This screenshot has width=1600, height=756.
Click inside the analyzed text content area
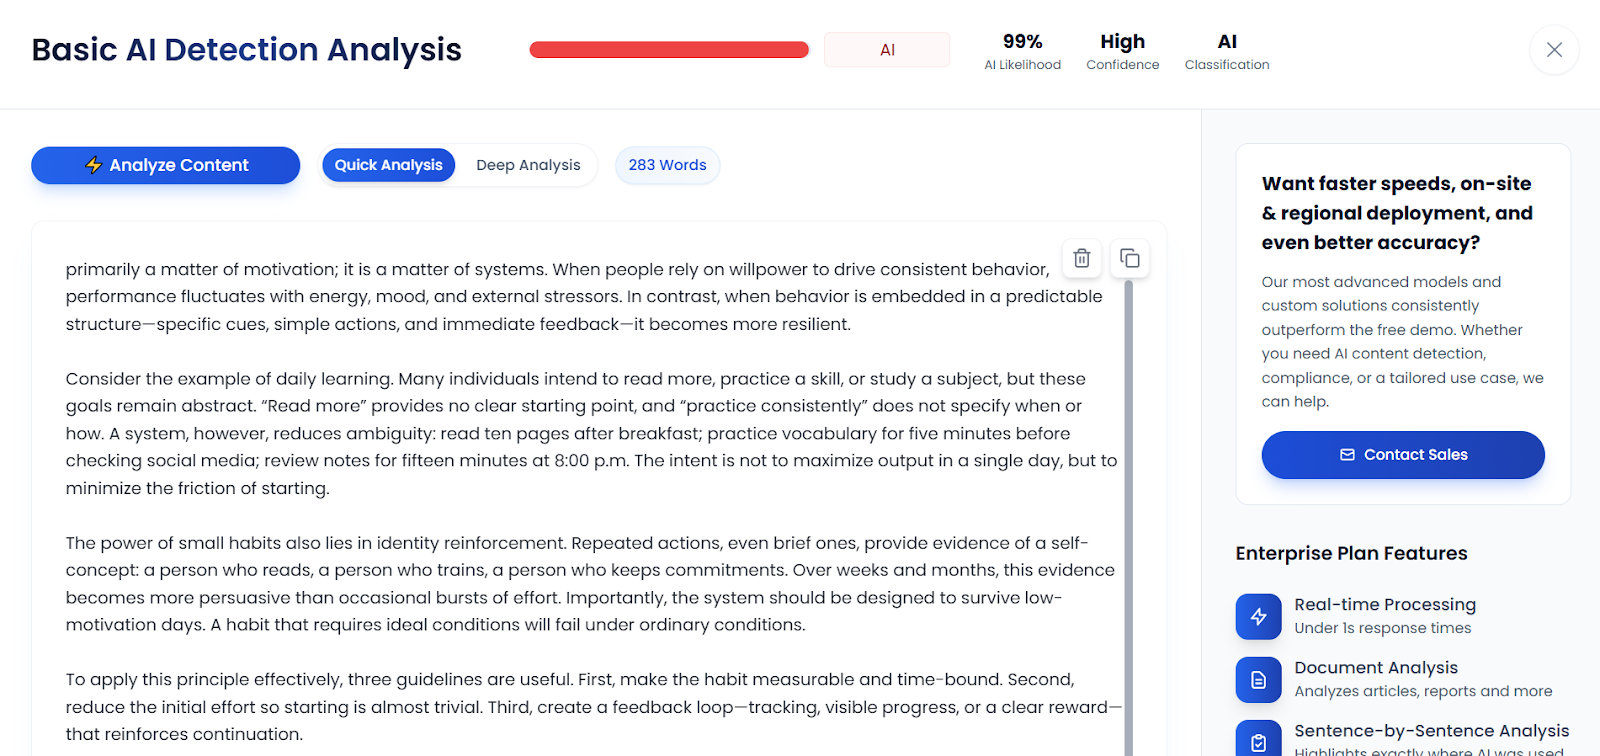click(x=590, y=460)
